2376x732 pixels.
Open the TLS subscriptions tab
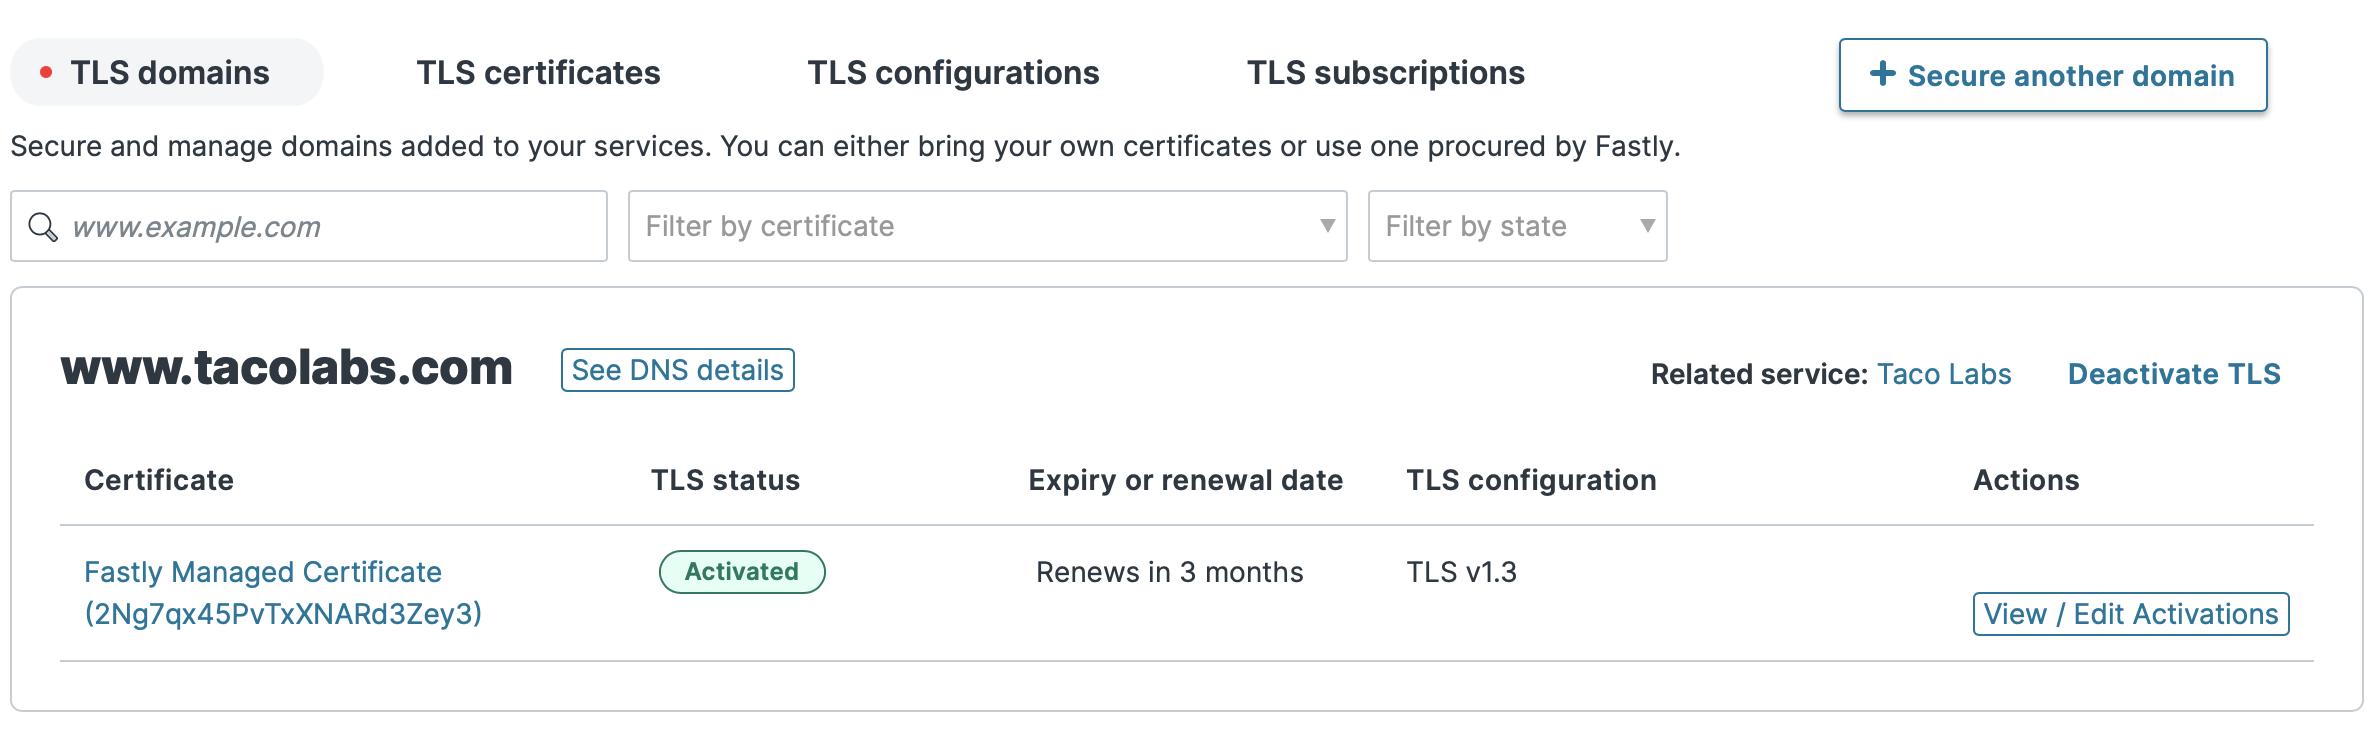pos(1386,72)
